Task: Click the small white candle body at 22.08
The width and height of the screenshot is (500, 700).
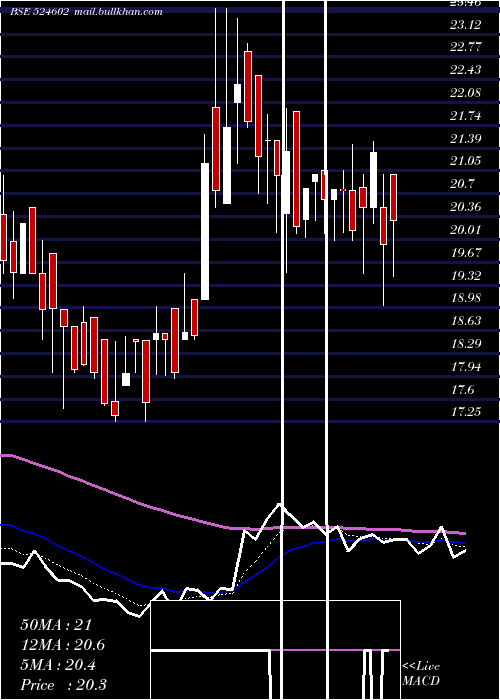Action: [238, 93]
